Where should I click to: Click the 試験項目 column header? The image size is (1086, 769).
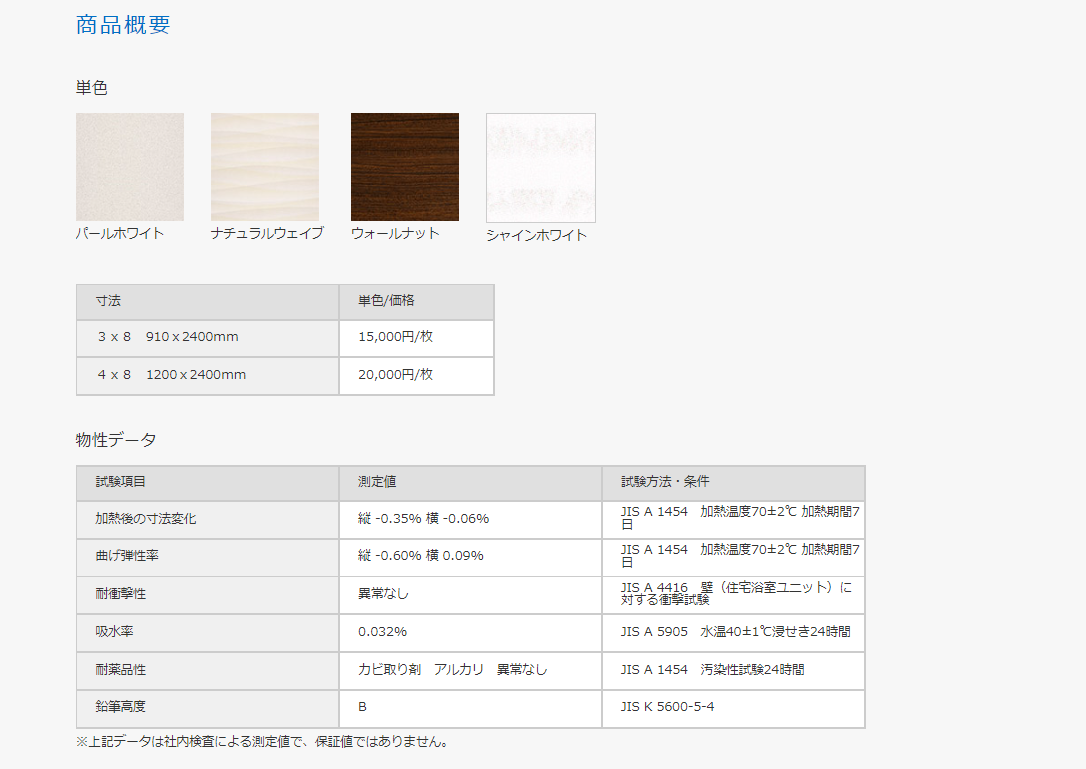coord(120,482)
